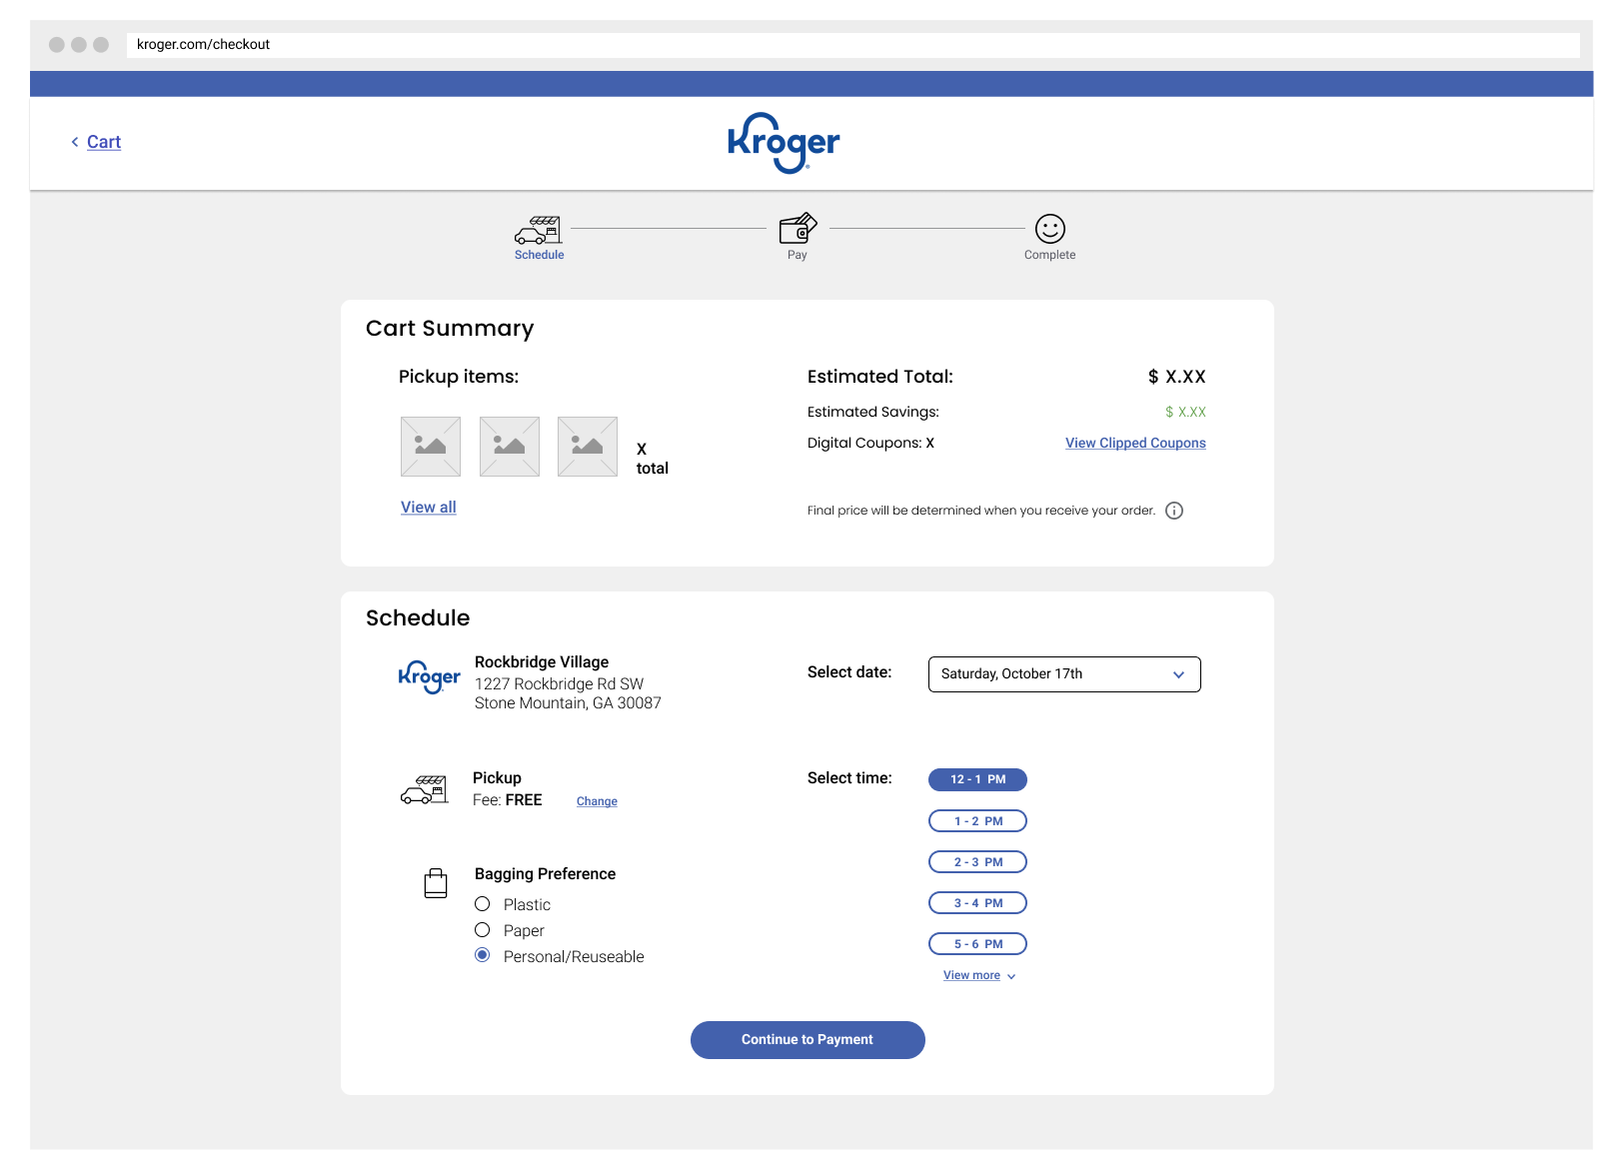Viewport: 1622px width, 1150px height.
Task: Click the Pay step label
Action: pos(797,255)
